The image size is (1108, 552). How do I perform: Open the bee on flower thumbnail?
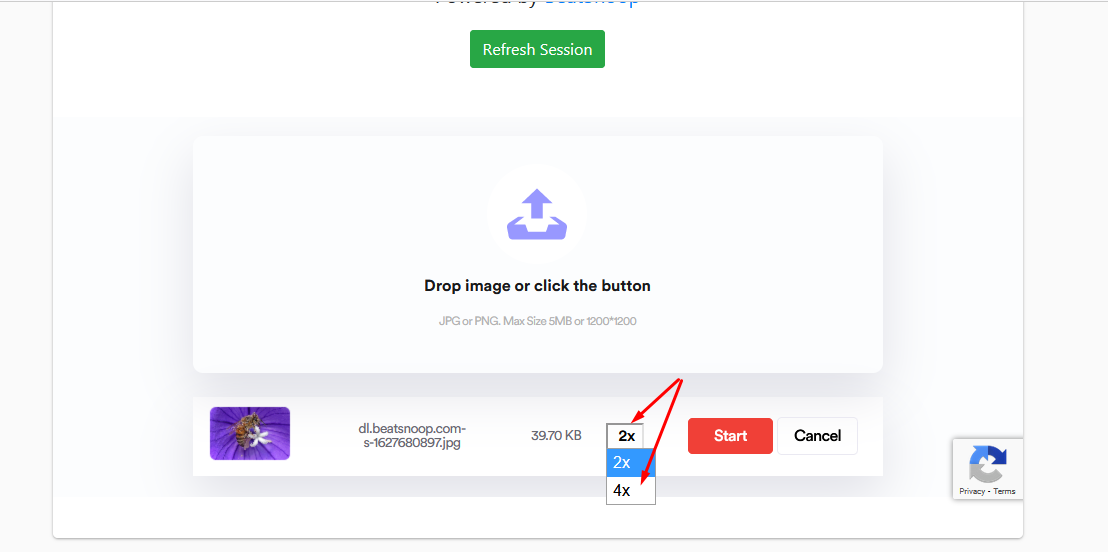click(x=249, y=433)
